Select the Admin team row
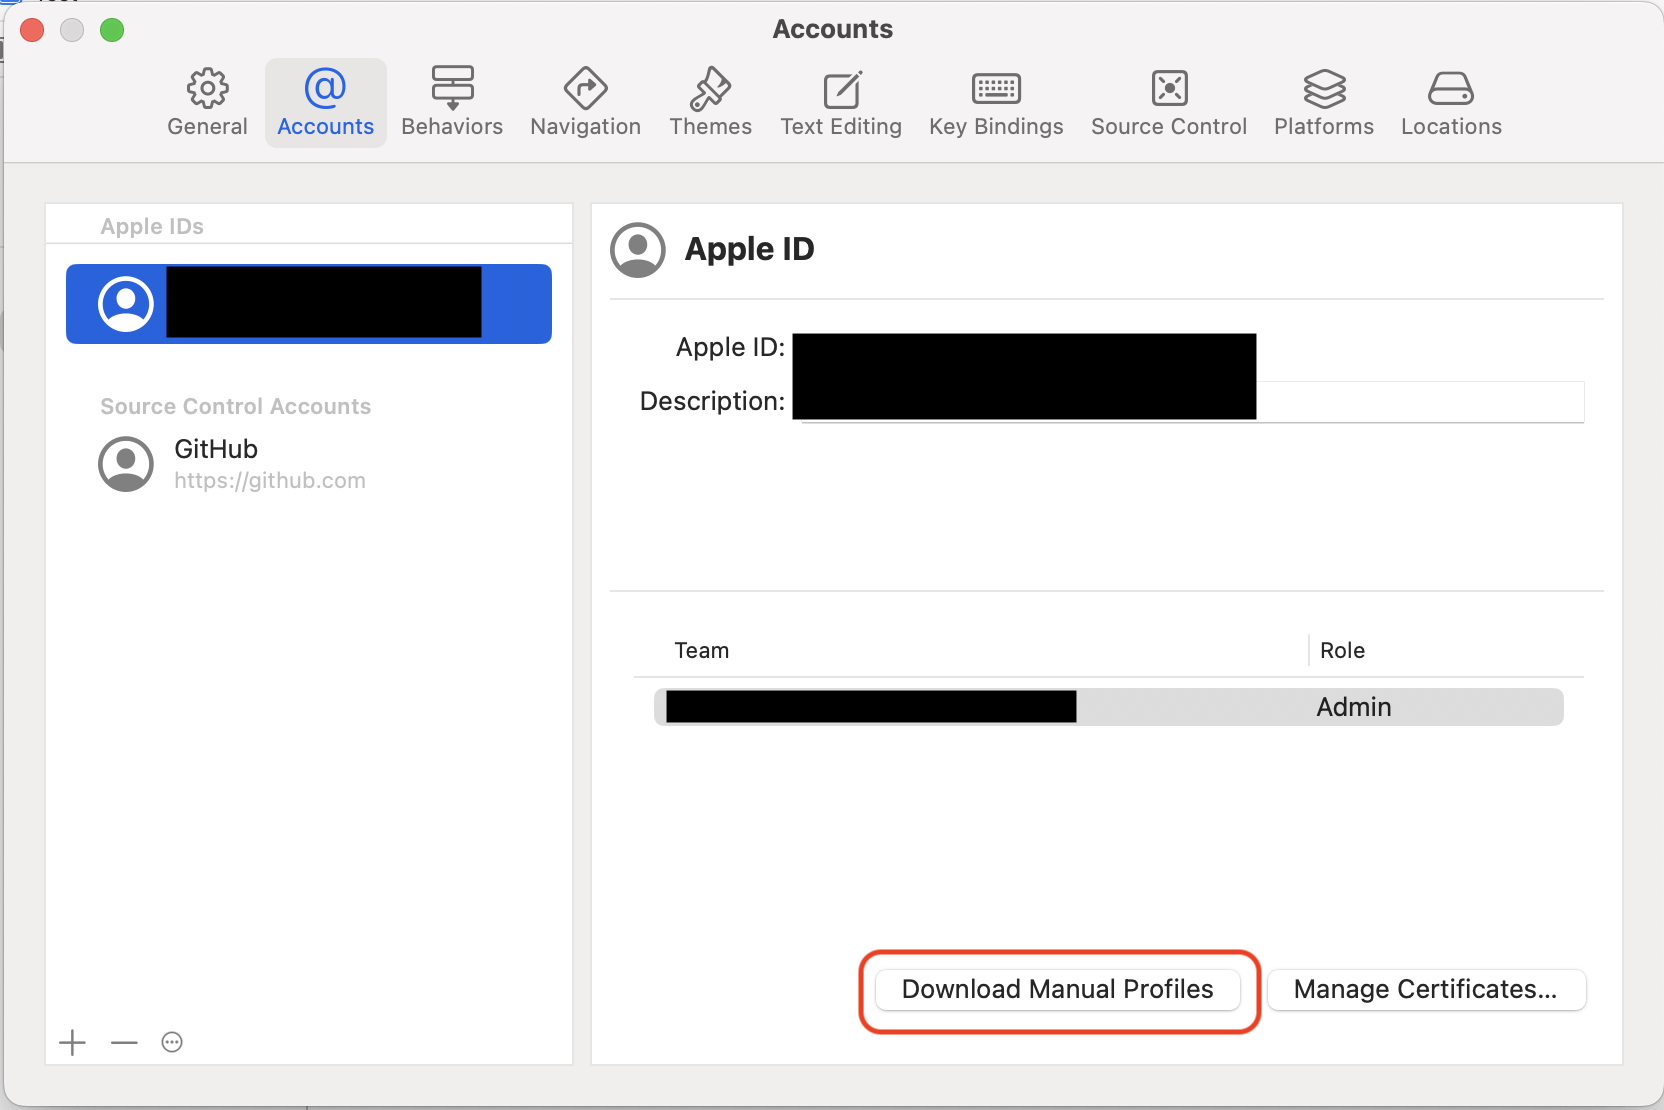The width and height of the screenshot is (1664, 1110). tap(1108, 707)
